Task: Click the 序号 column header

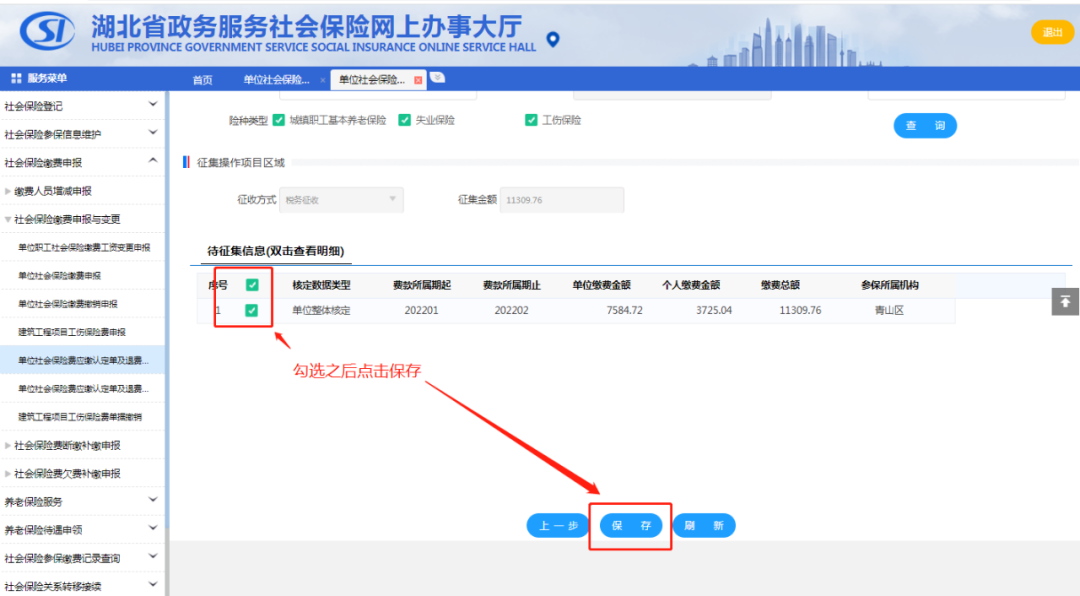Action: tap(218, 285)
